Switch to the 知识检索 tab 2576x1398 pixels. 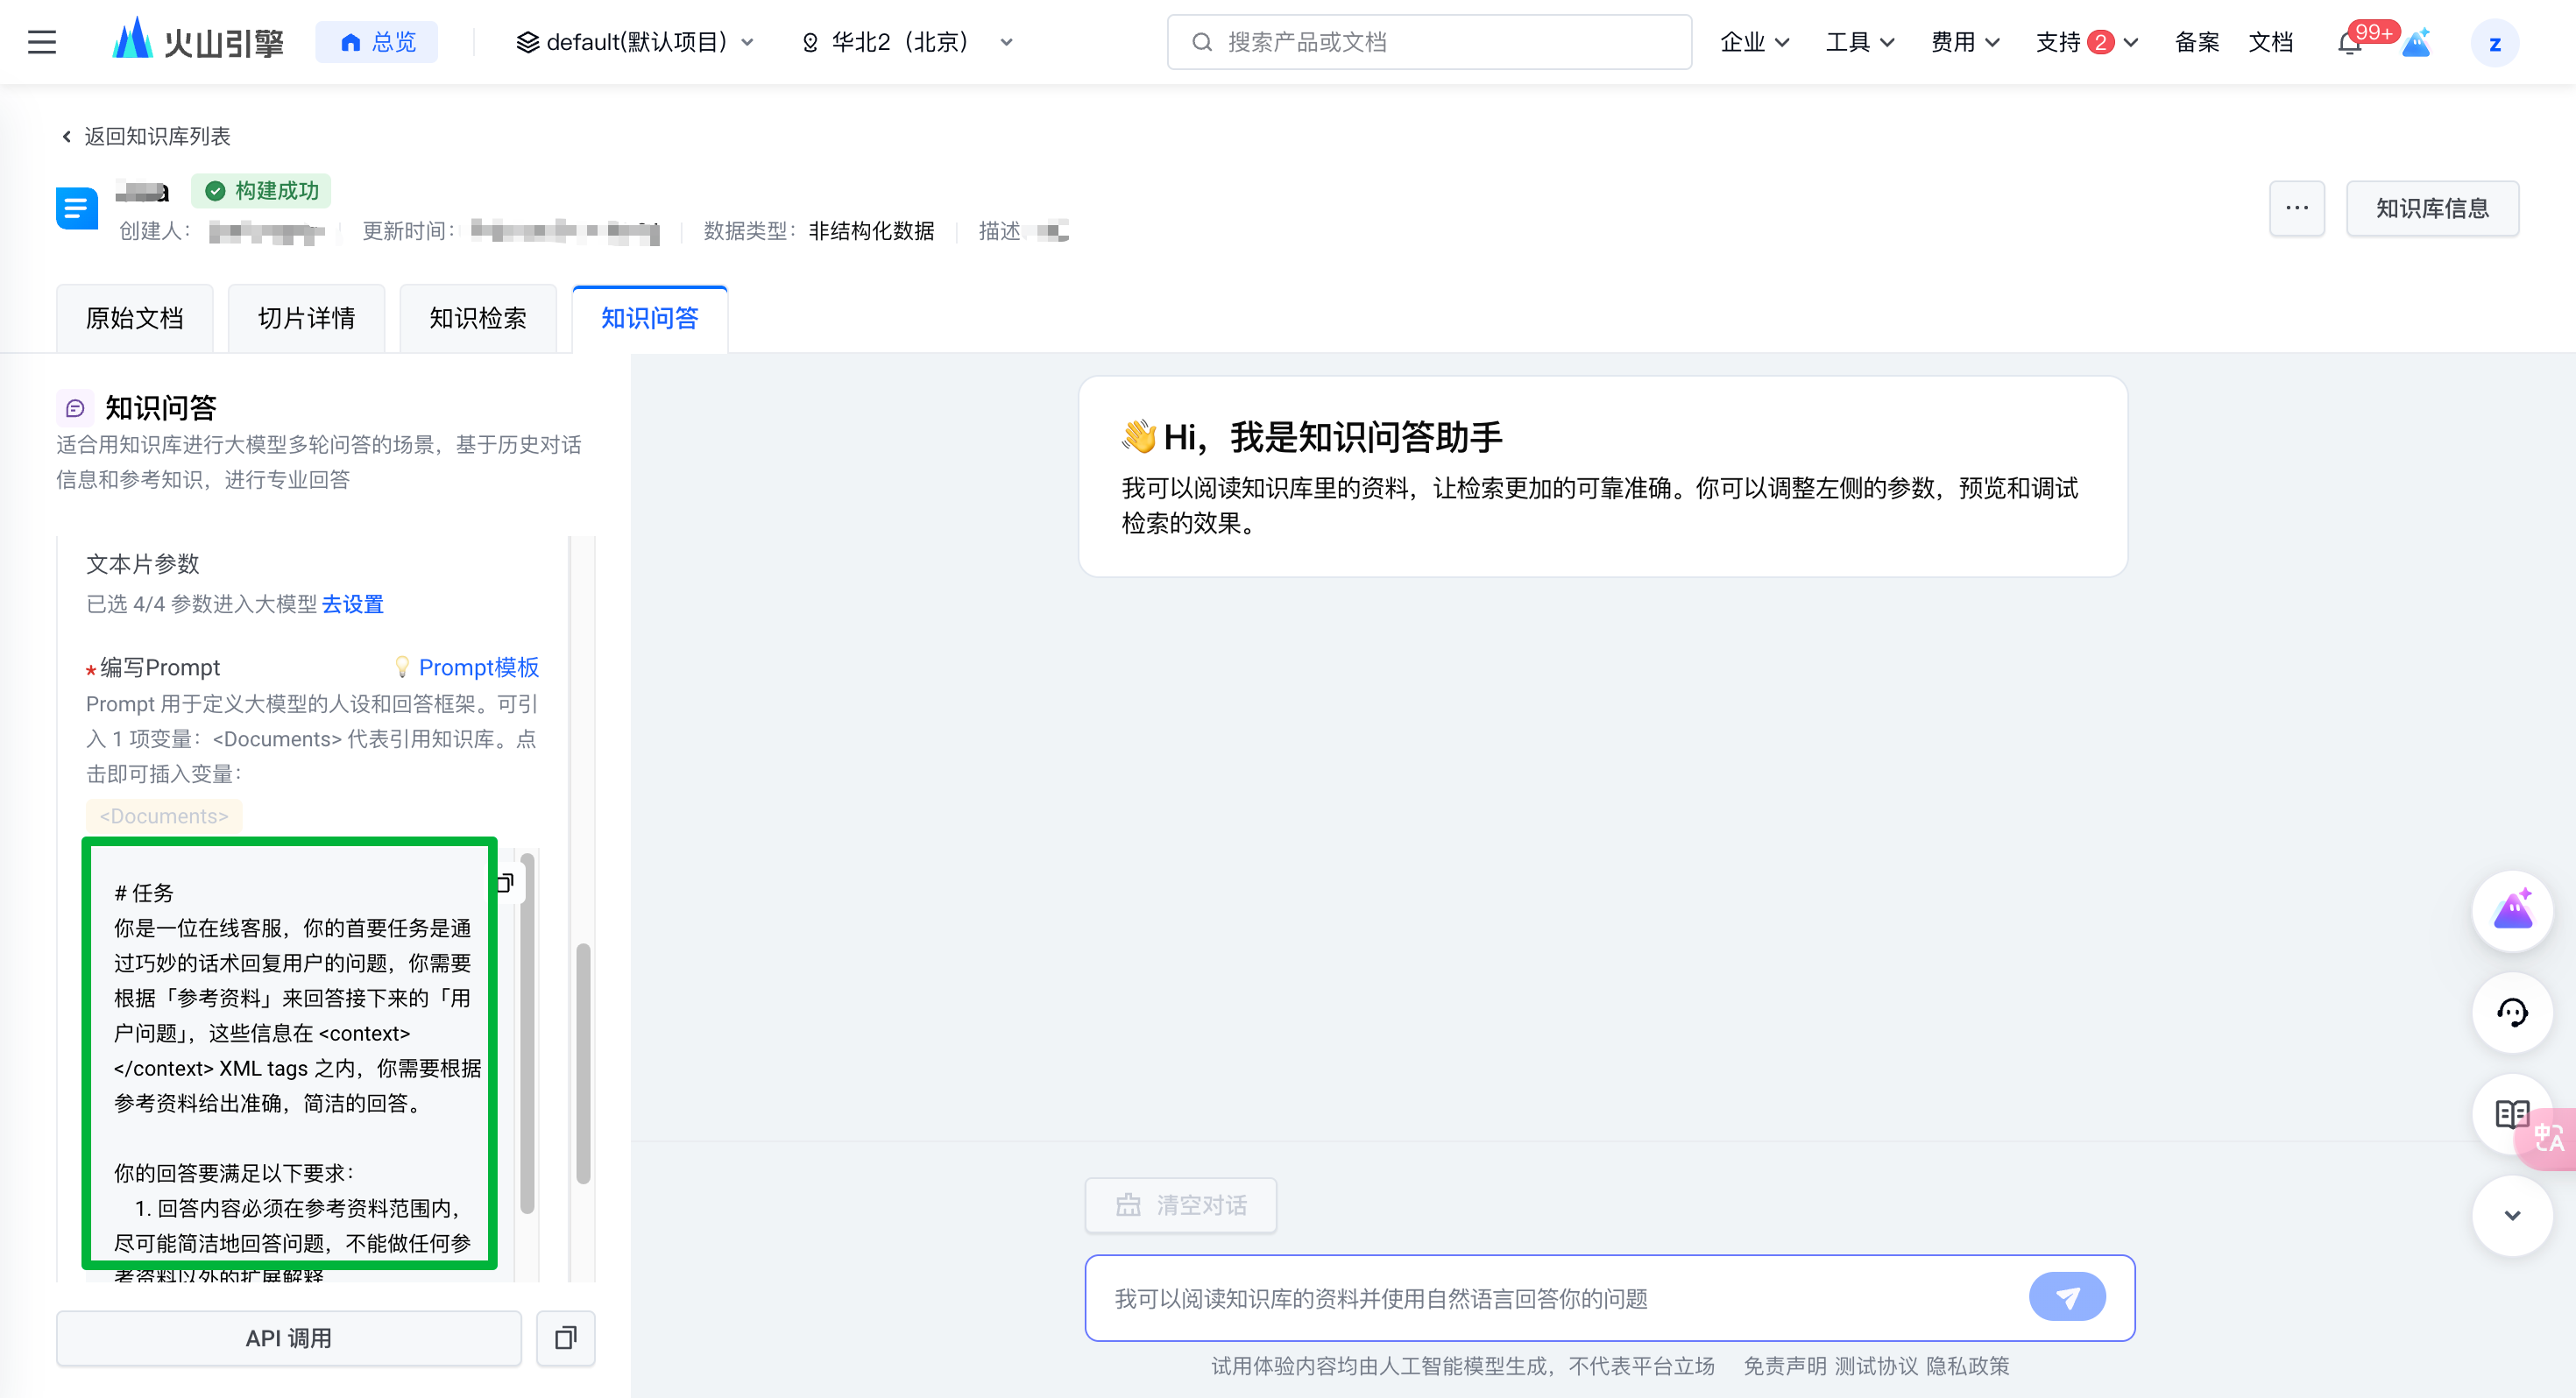click(478, 318)
